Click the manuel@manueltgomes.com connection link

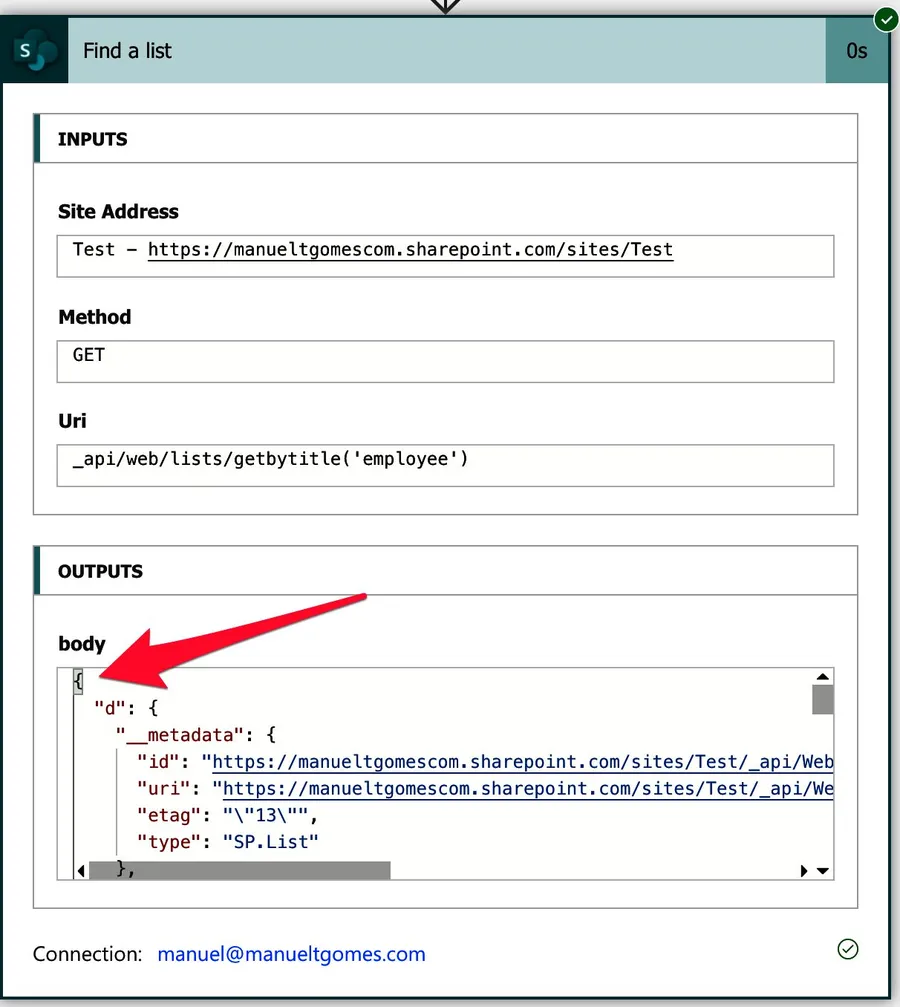(291, 954)
